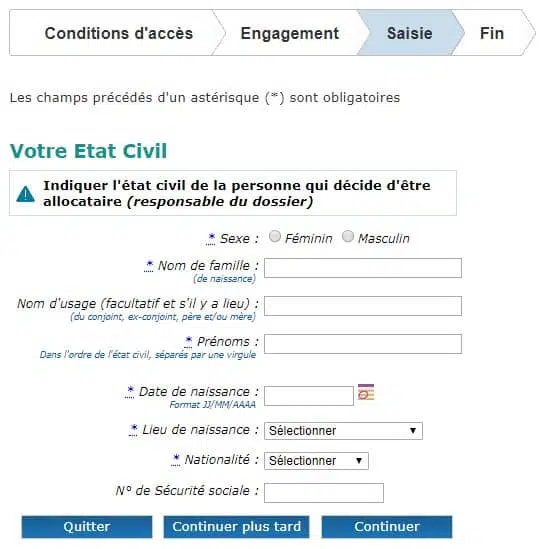
Task: Select the Masculin radio button
Action: [x=348, y=237]
